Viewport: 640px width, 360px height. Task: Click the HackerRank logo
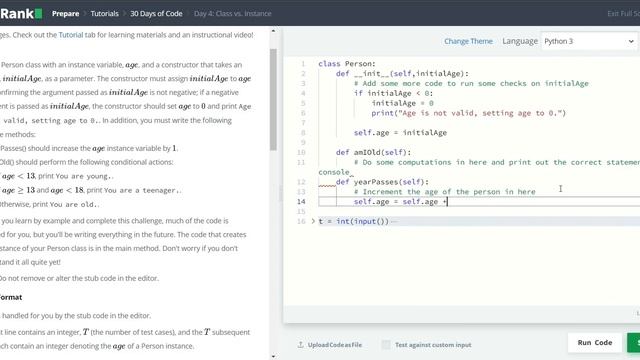point(21,13)
